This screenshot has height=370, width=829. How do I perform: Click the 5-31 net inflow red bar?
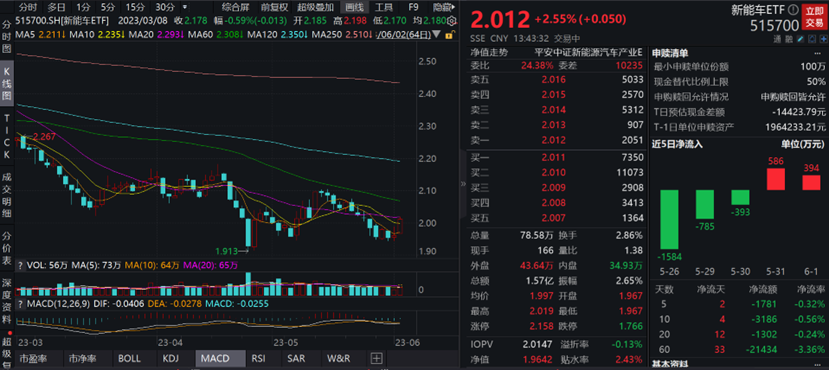[776, 180]
